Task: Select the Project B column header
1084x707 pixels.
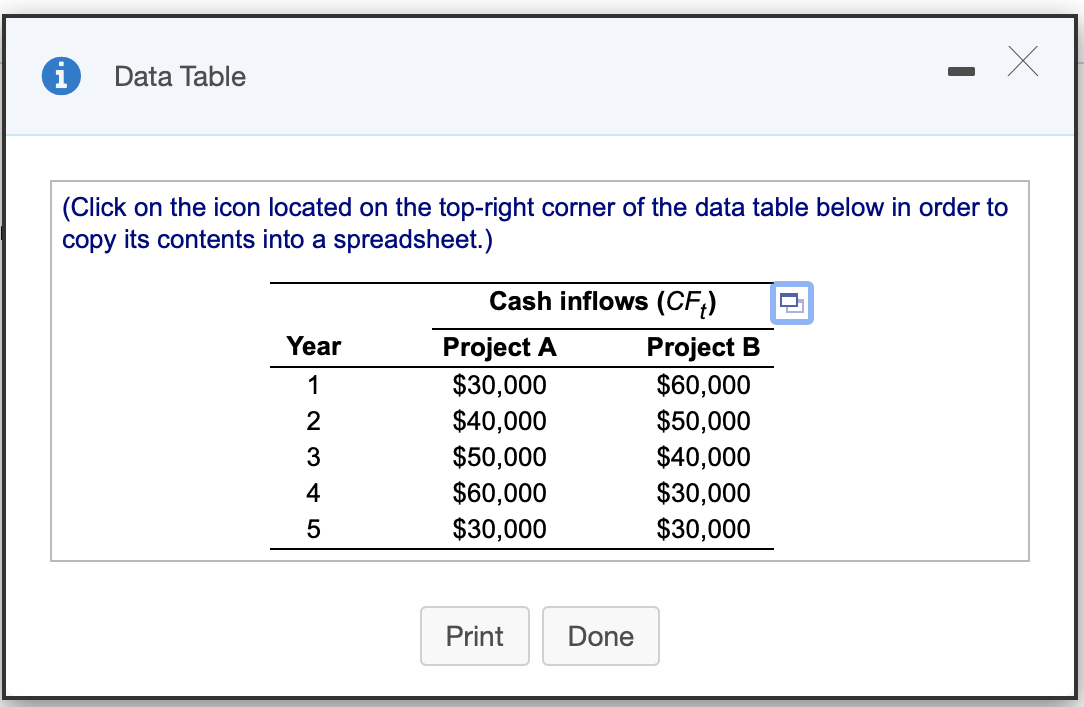Action: tap(704, 347)
